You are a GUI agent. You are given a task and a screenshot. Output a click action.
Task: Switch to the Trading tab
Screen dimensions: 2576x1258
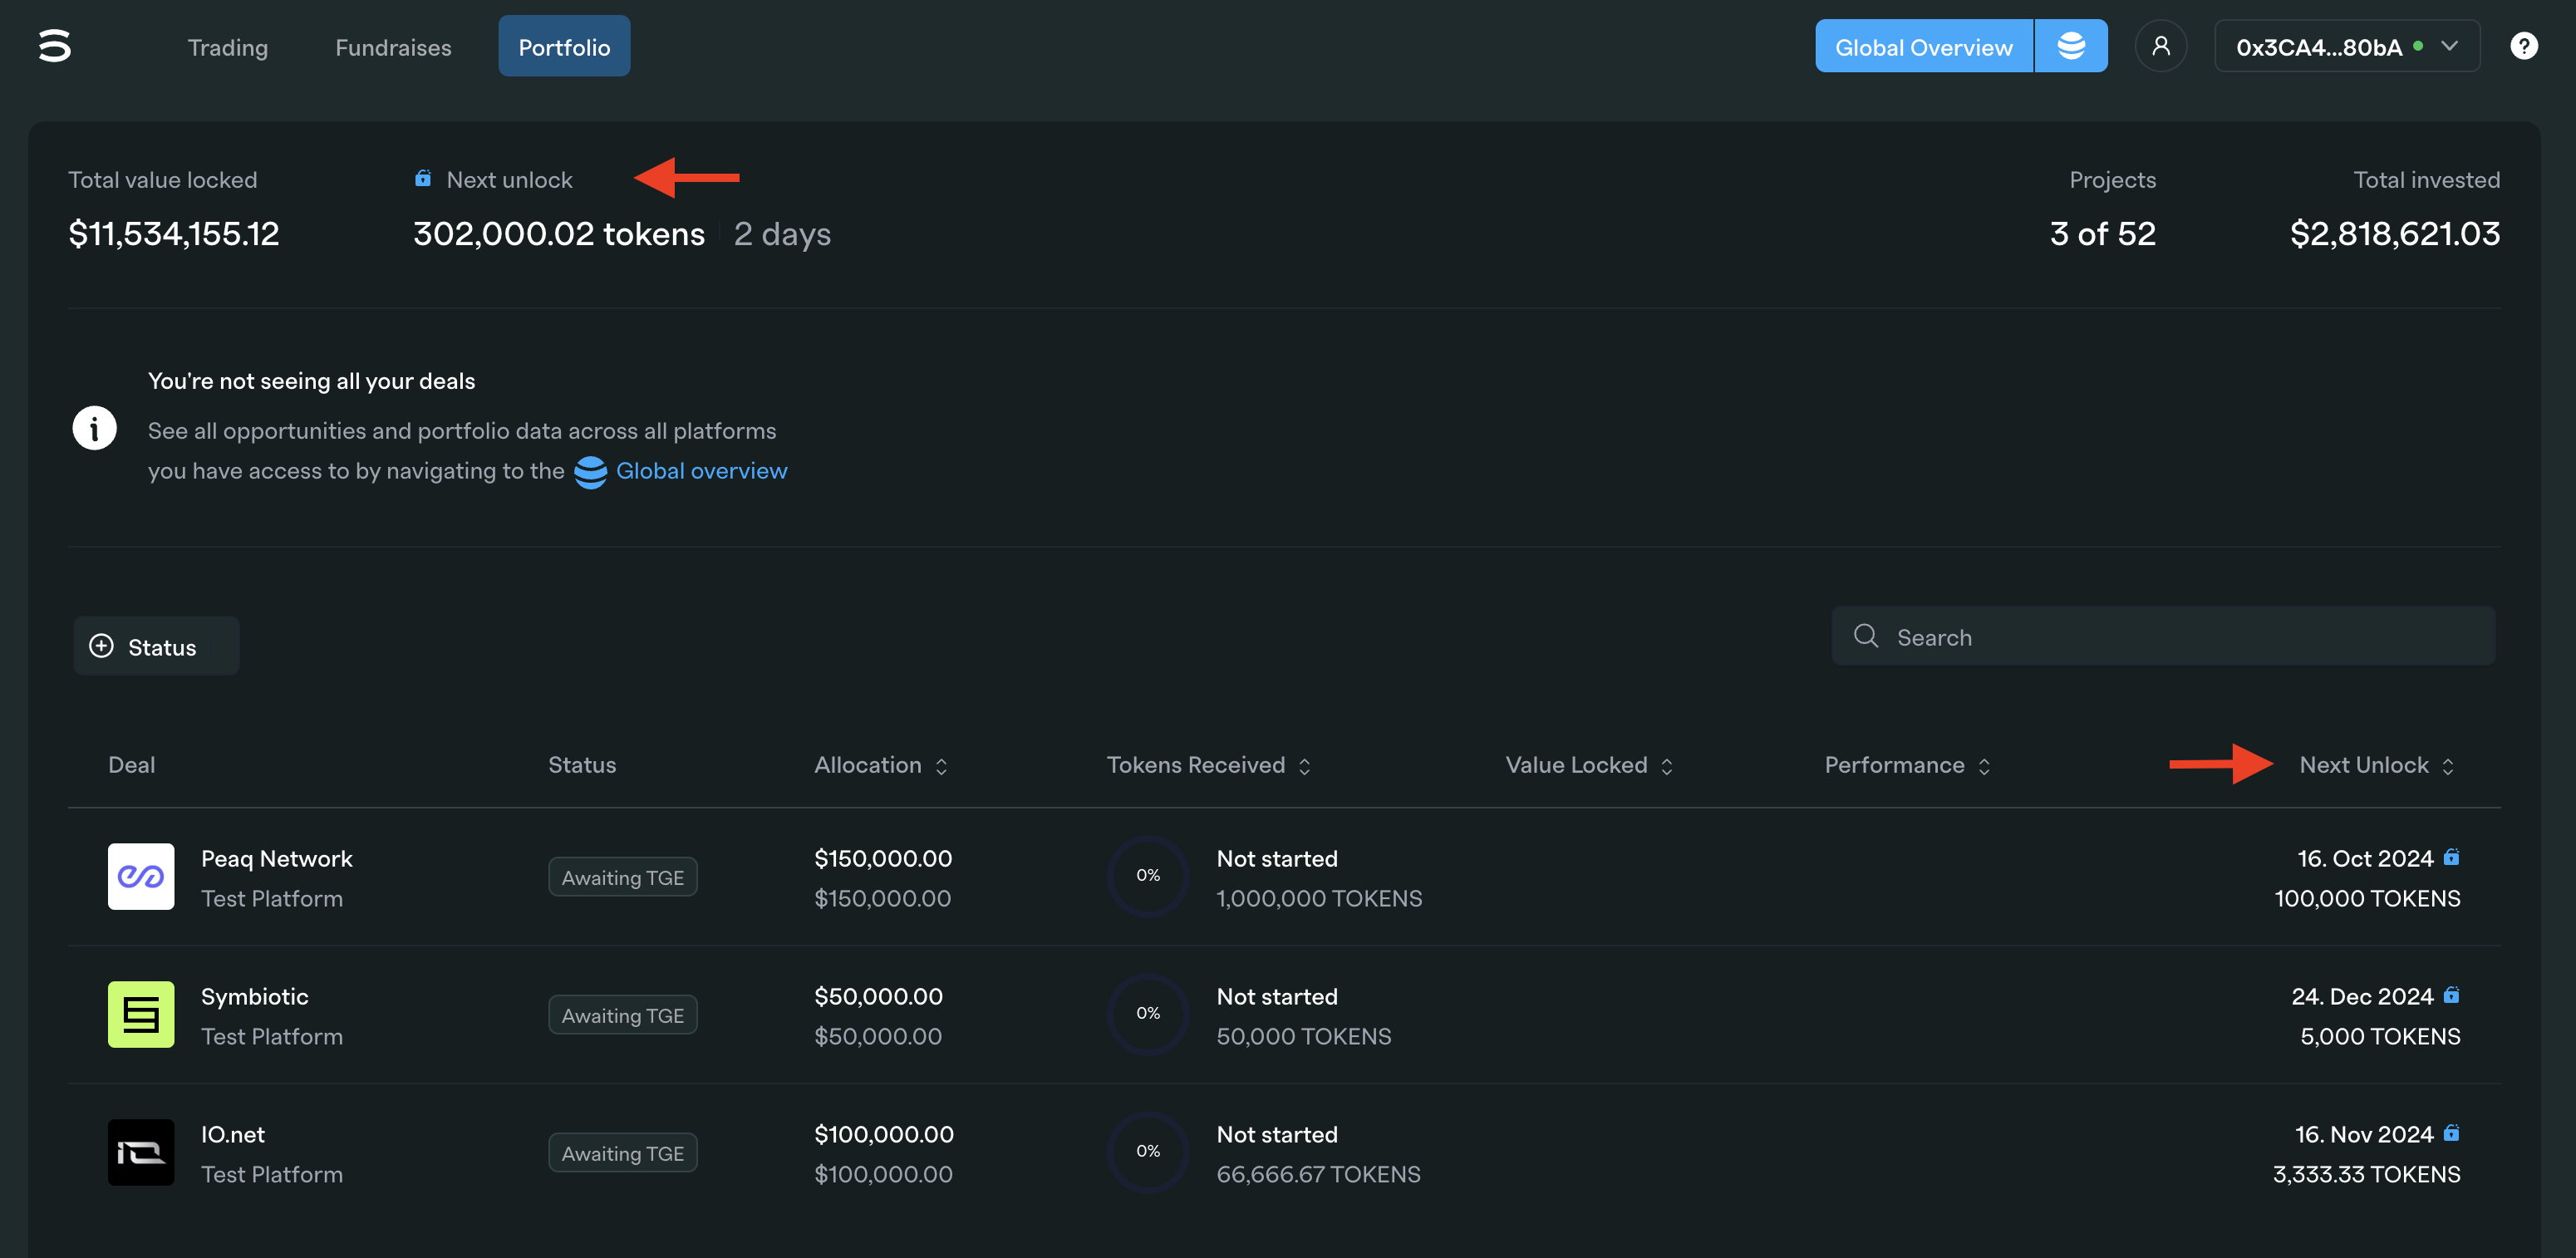point(227,46)
